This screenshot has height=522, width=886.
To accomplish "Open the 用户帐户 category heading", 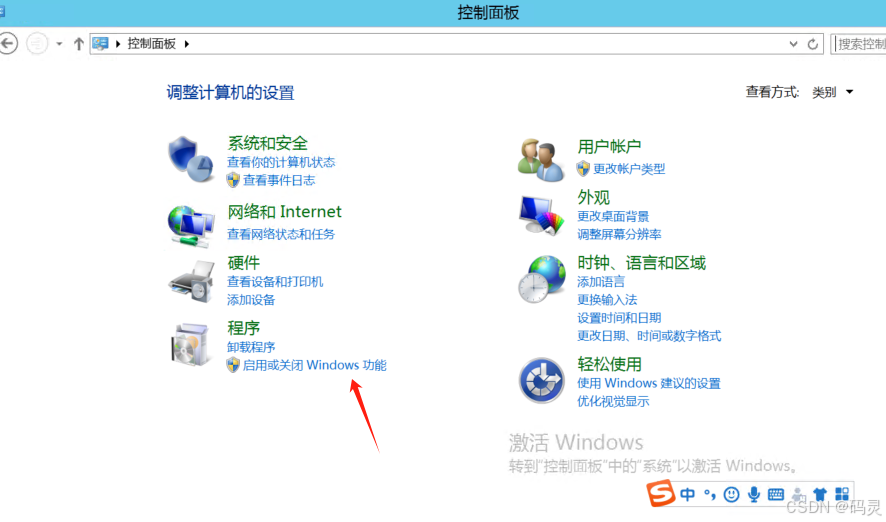I will click(609, 147).
